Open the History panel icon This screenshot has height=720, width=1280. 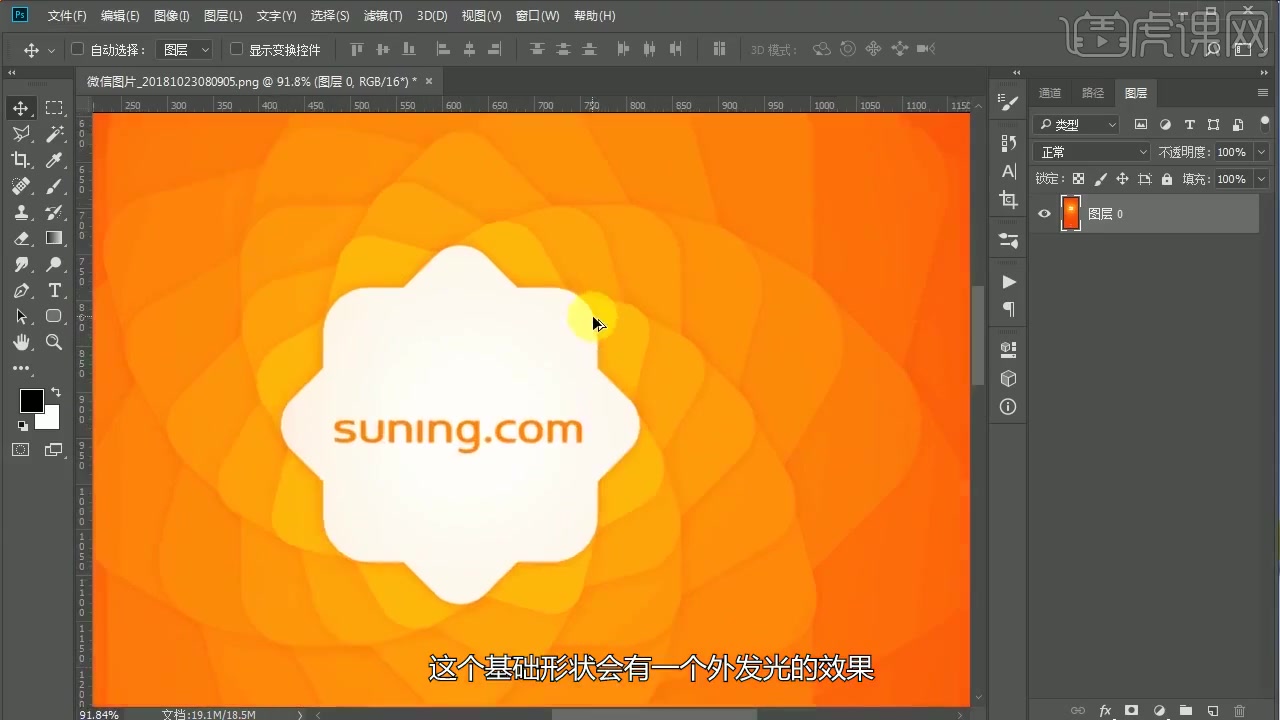click(x=1008, y=143)
